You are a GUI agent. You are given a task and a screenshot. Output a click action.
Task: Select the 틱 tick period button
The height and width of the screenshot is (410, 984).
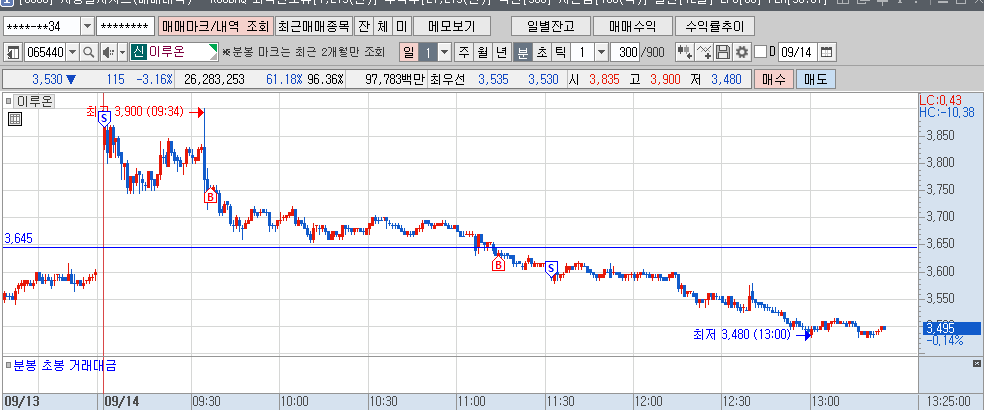point(560,52)
